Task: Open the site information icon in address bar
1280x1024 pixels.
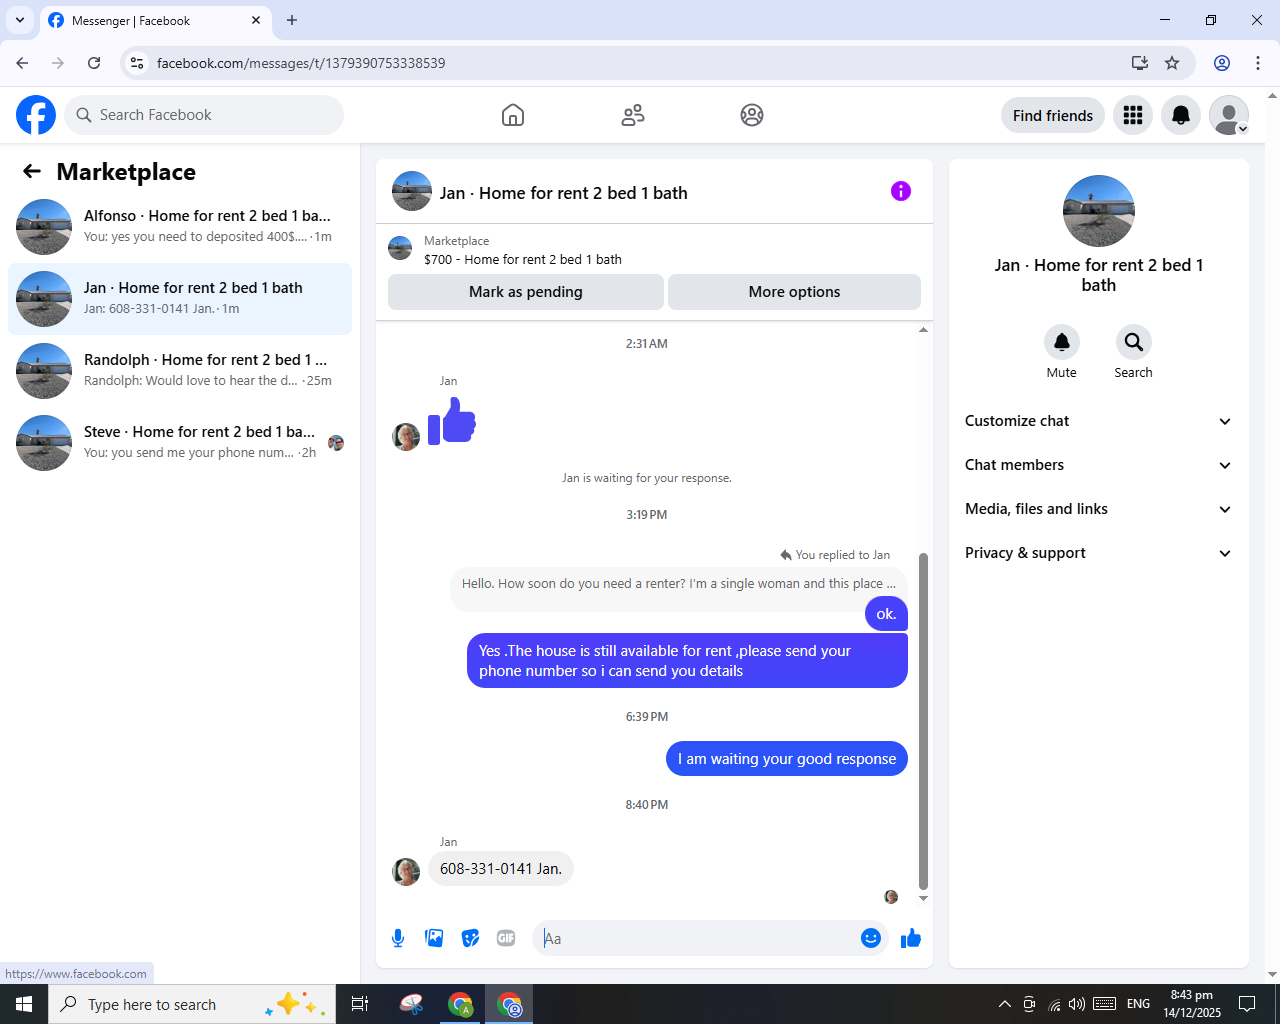Action: point(138,63)
